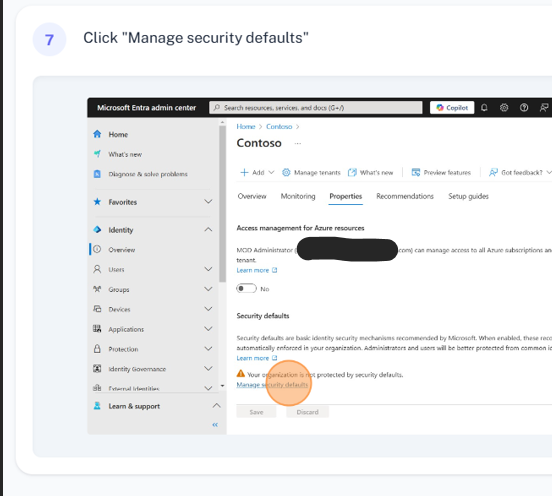Open the Copilot button
This screenshot has width=552, height=496.
(452, 108)
